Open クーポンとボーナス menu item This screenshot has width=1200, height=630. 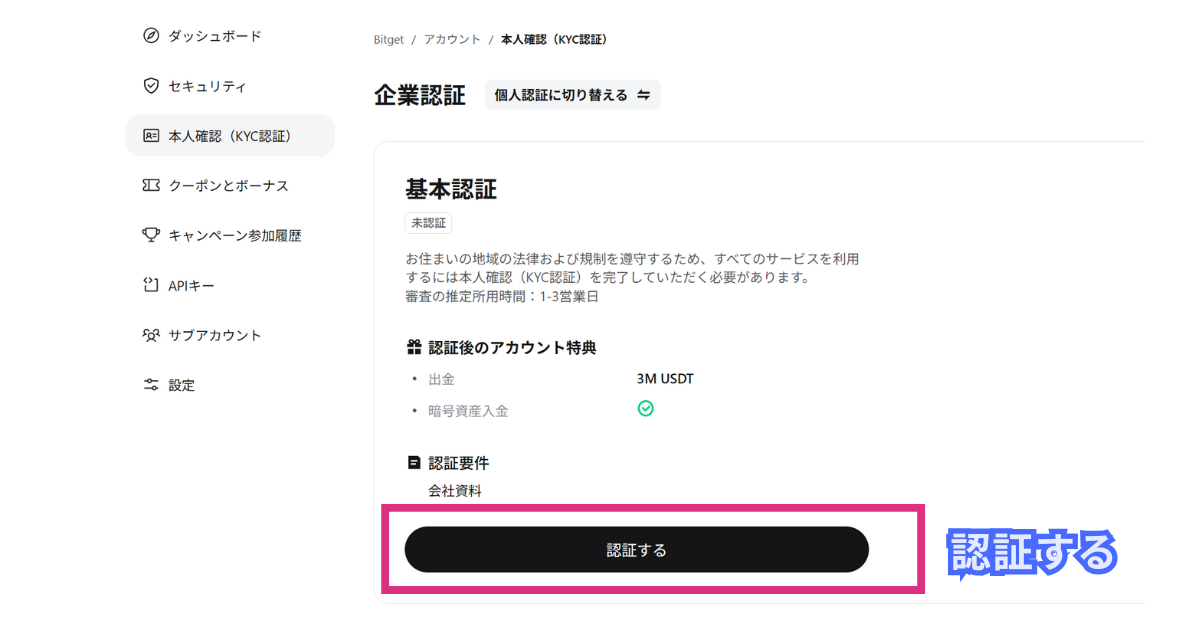click(x=230, y=185)
